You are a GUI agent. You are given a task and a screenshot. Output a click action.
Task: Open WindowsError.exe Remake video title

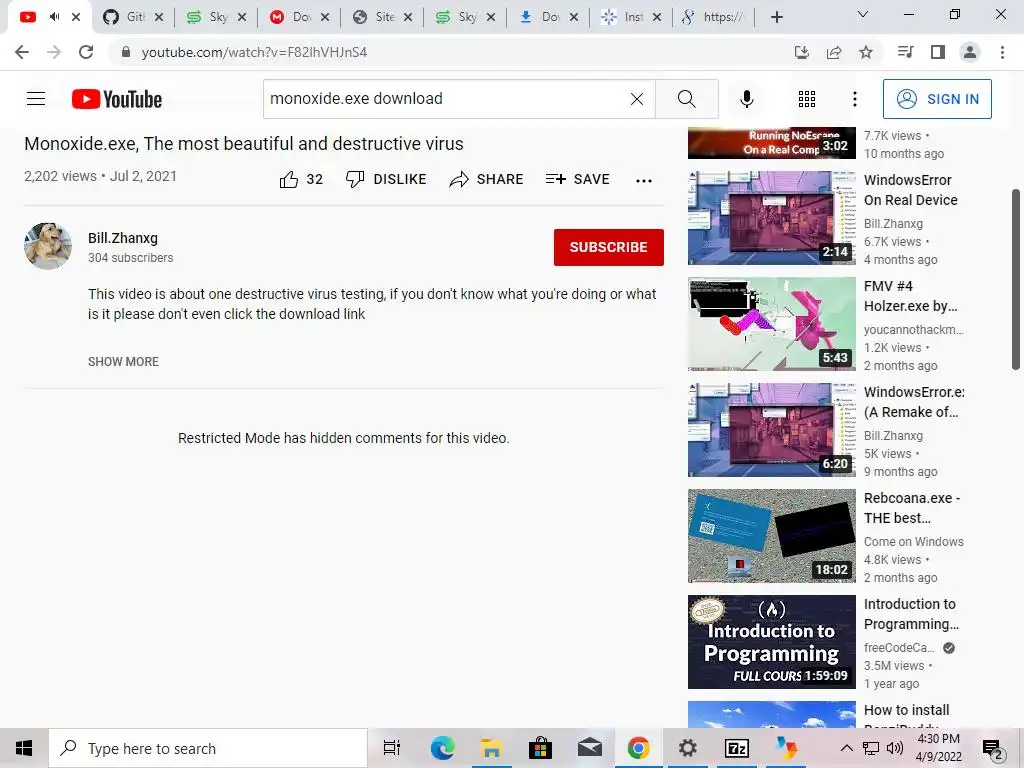pos(914,402)
